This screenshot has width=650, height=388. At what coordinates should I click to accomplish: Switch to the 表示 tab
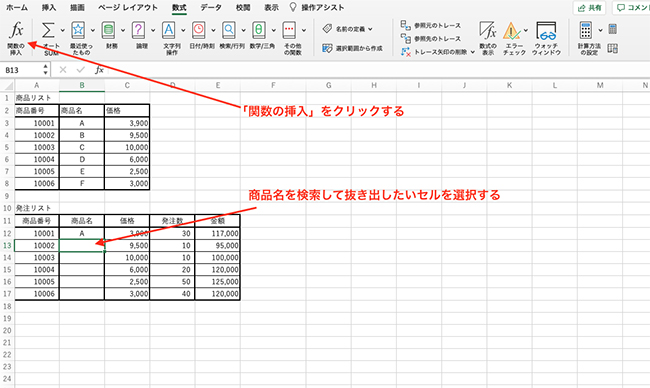tap(272, 7)
